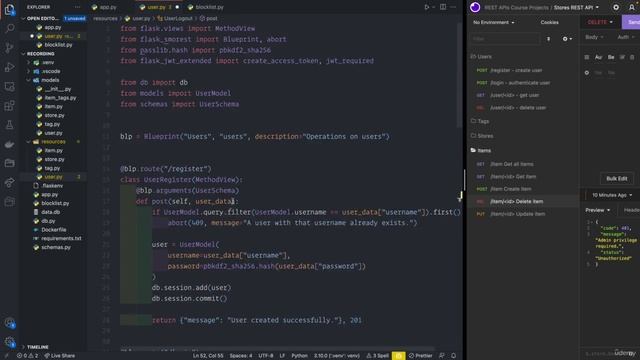This screenshot has width=640, height=360.
Task: Click the Ln 52, Col 55 status entry
Action: click(208, 356)
